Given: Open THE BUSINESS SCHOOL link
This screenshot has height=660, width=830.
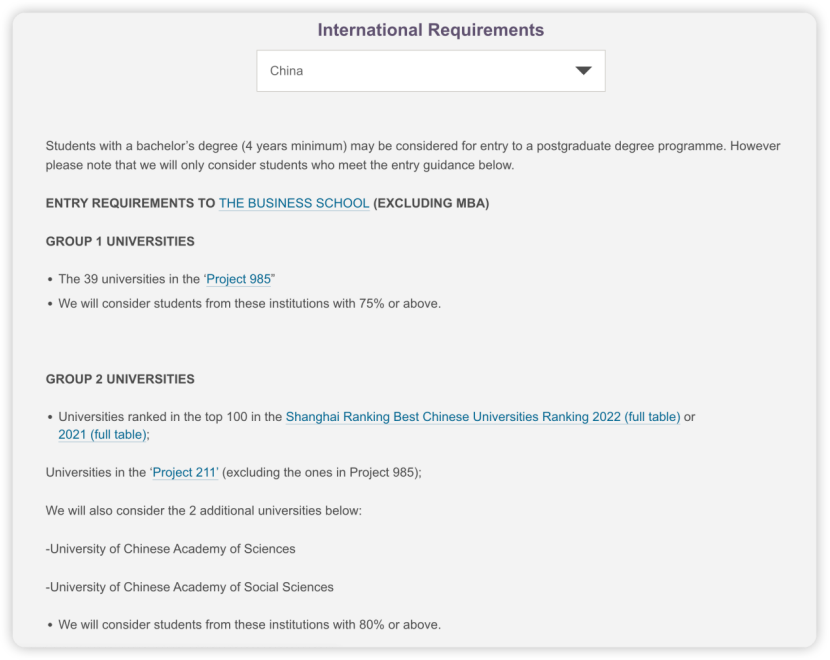Looking at the screenshot, I should click(x=294, y=203).
